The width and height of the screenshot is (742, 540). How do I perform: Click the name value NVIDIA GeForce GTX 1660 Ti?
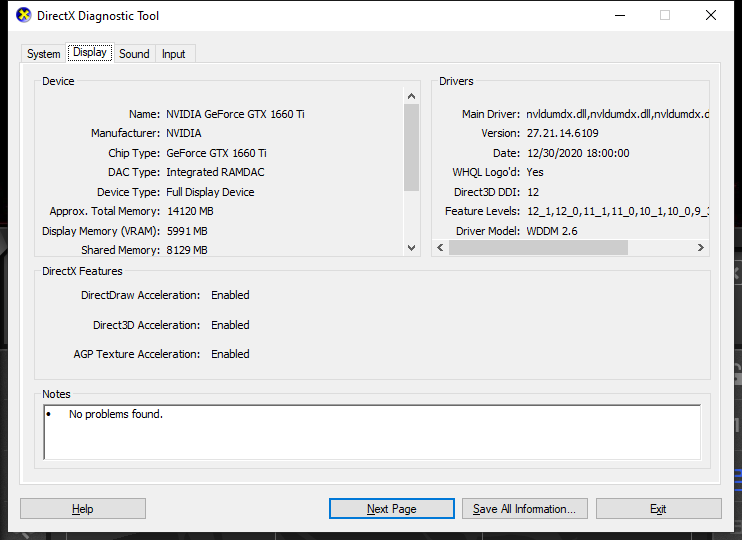point(235,114)
